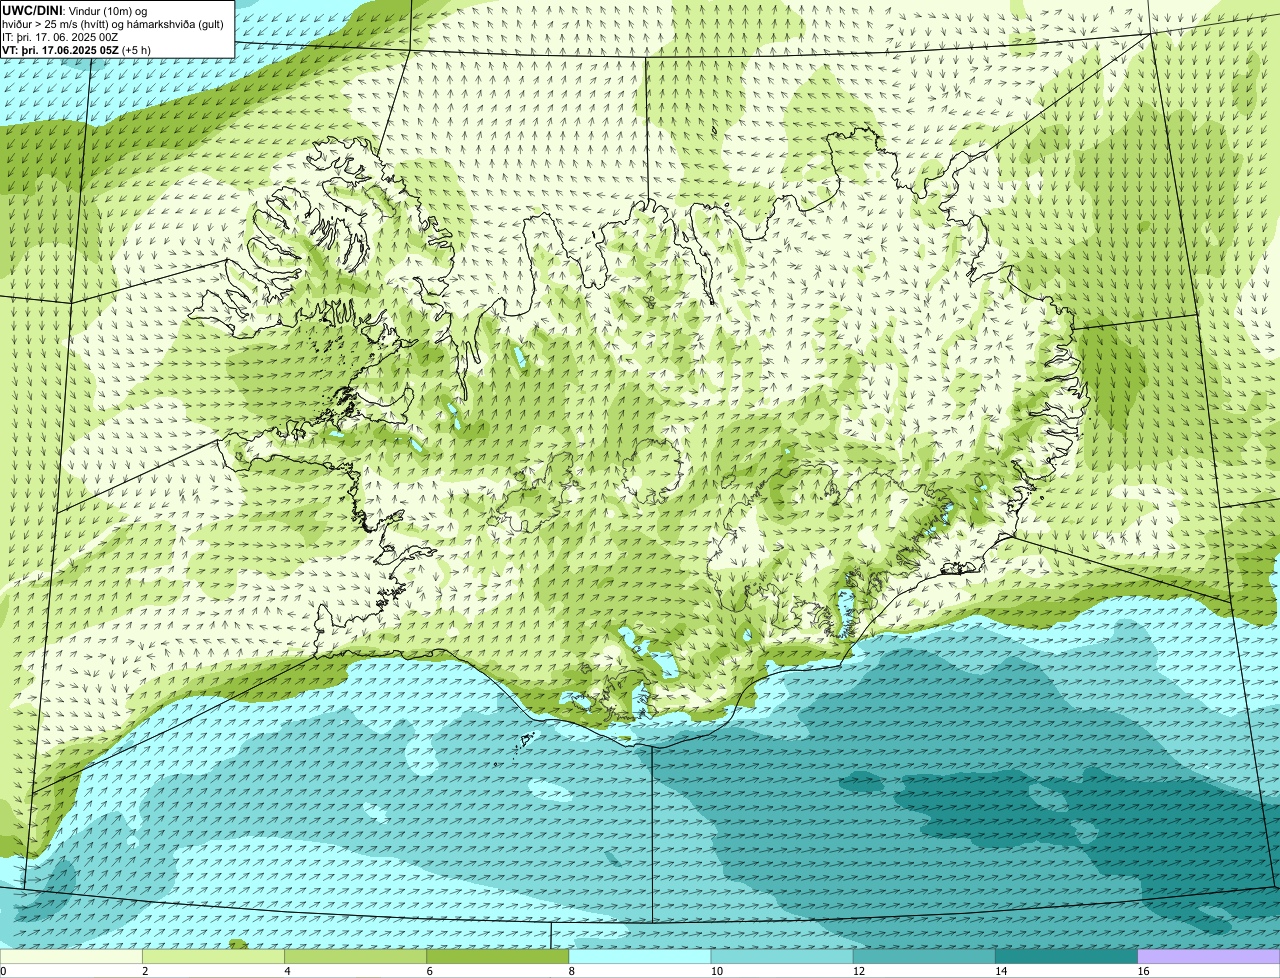1280x978 pixels.
Task: Pick the green 4–6 m/s legend swatch
Action: coord(355,957)
